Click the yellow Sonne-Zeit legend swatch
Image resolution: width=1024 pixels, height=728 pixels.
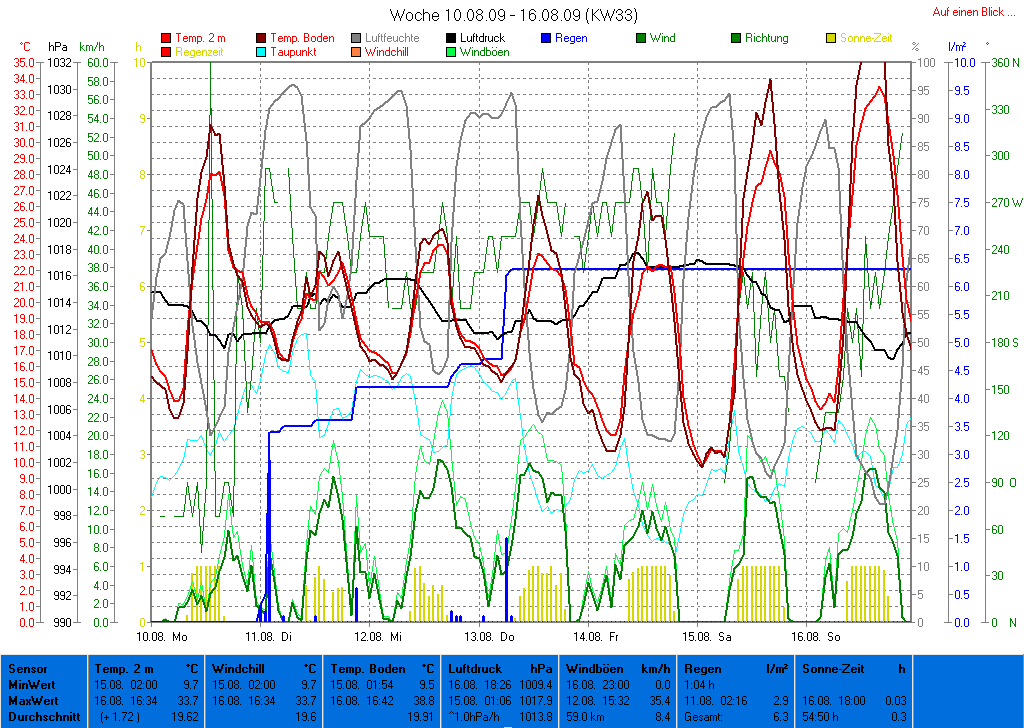coord(831,38)
